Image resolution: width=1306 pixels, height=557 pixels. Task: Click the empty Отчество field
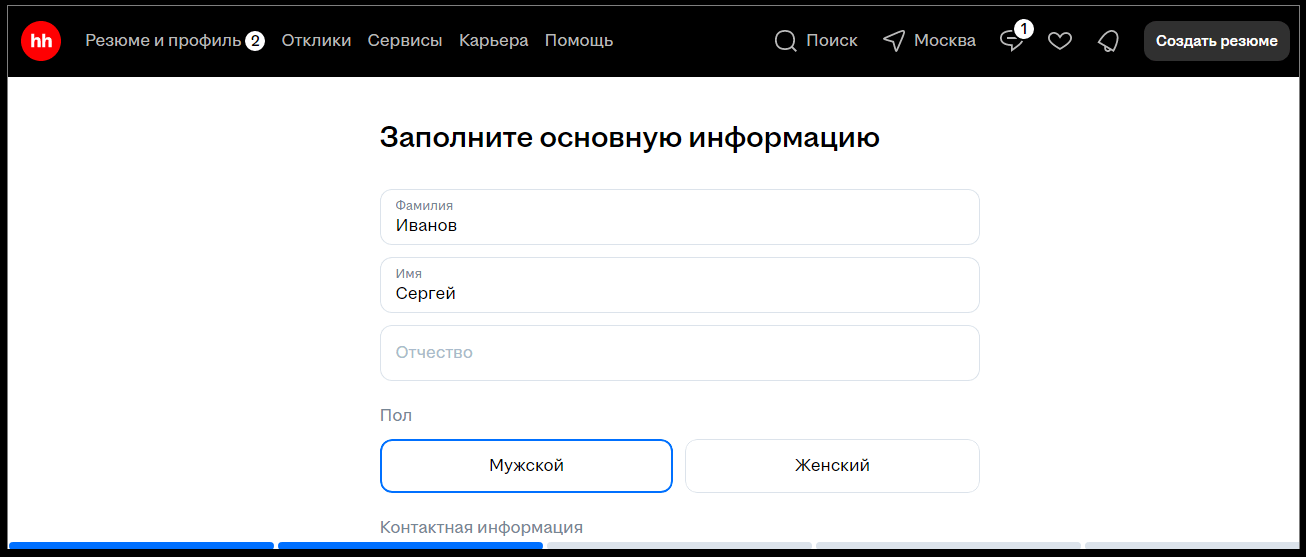(679, 353)
